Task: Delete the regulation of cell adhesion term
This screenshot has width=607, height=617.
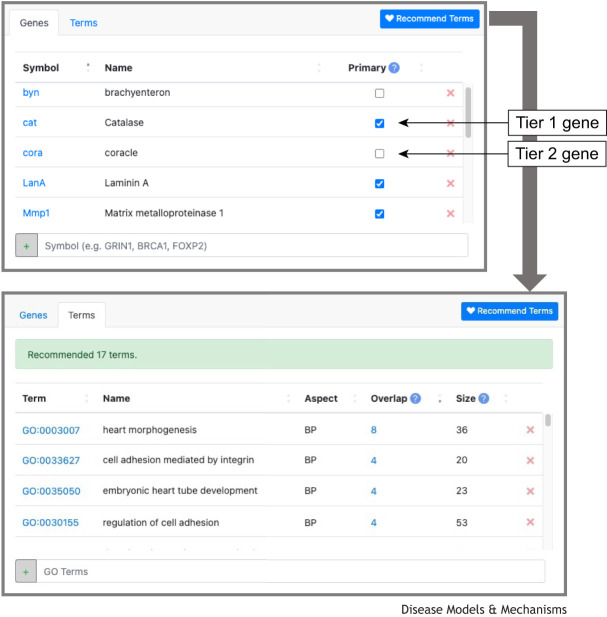Action: [530, 522]
